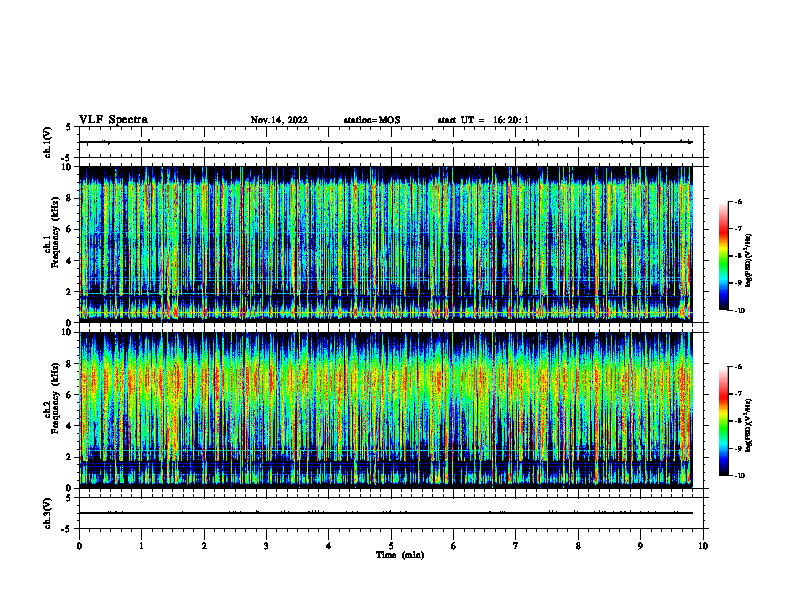Click the '-7' tick on ch.1 colorbar
Screen dimensions: 792x612
click(739, 229)
